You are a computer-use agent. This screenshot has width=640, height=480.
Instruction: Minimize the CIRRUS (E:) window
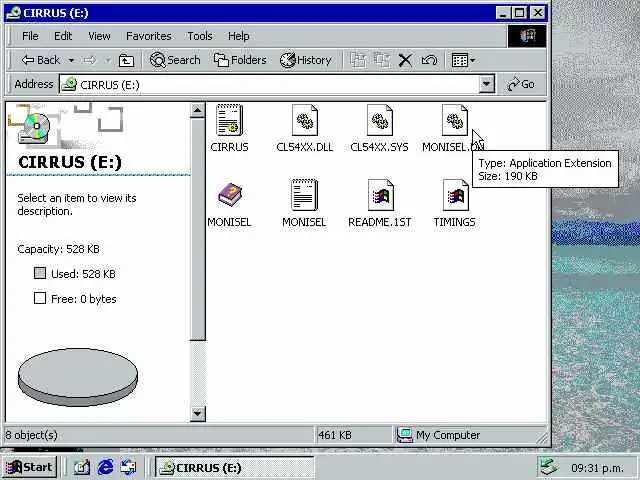pyautogui.click(x=503, y=13)
